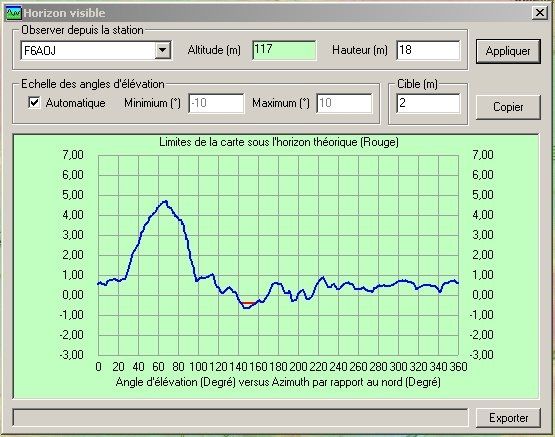Click the Exporter button
The image size is (555, 437).
(508, 418)
